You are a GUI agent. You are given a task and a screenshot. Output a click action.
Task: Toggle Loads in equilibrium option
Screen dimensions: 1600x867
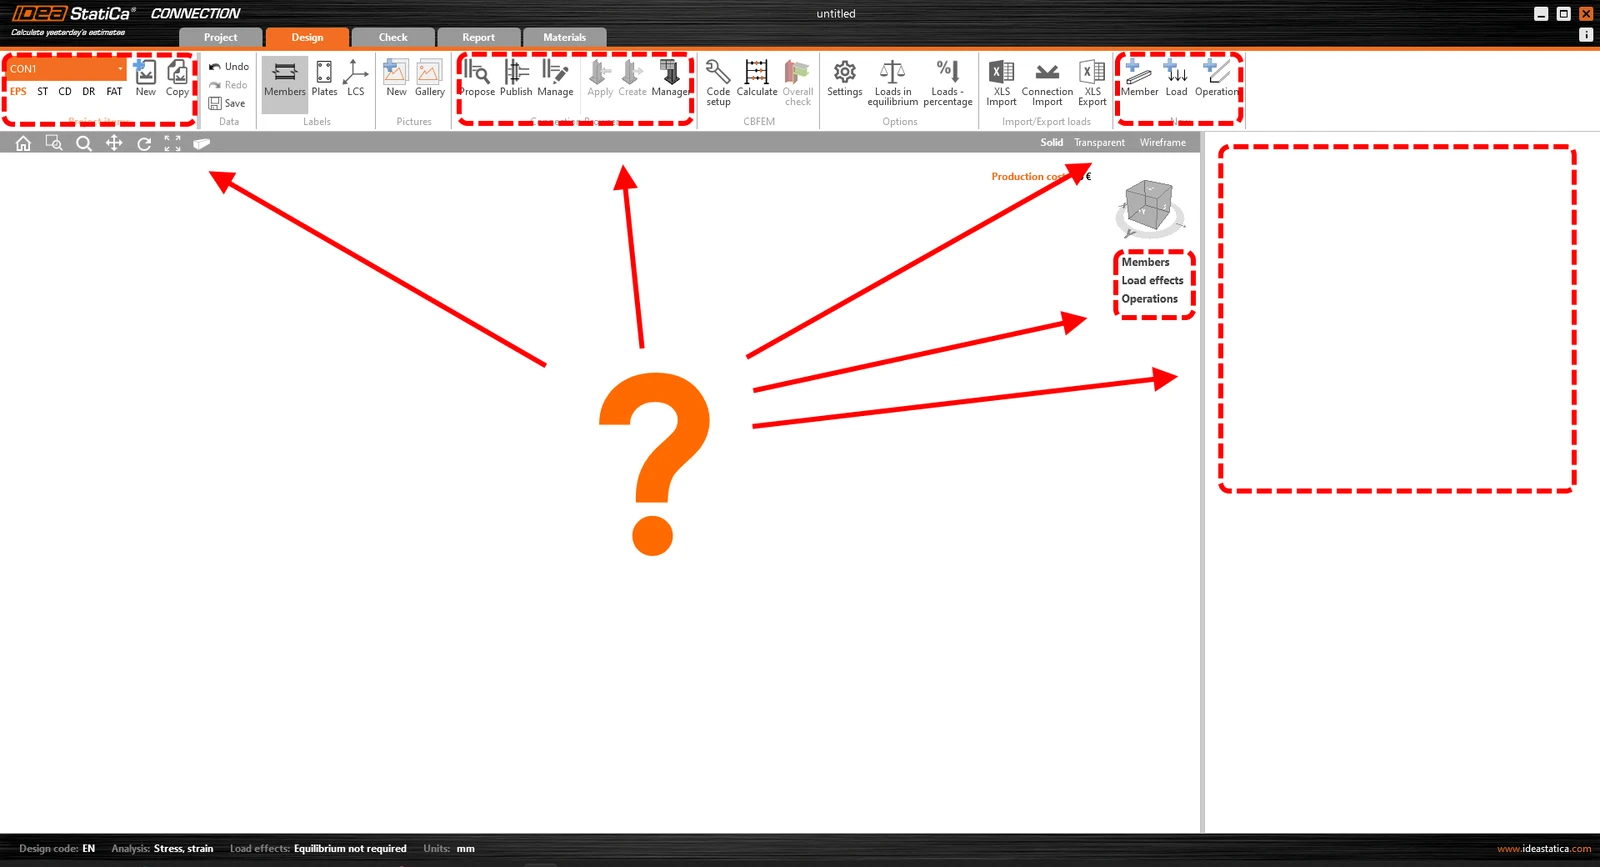(893, 82)
